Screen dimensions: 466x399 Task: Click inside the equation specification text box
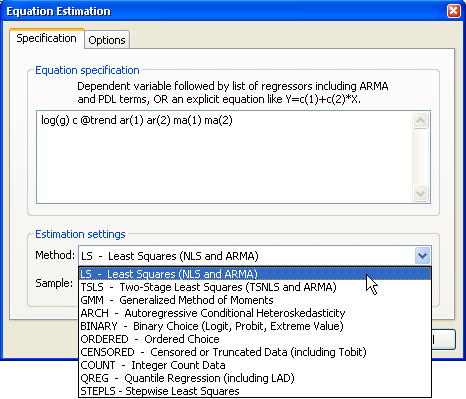click(x=224, y=157)
